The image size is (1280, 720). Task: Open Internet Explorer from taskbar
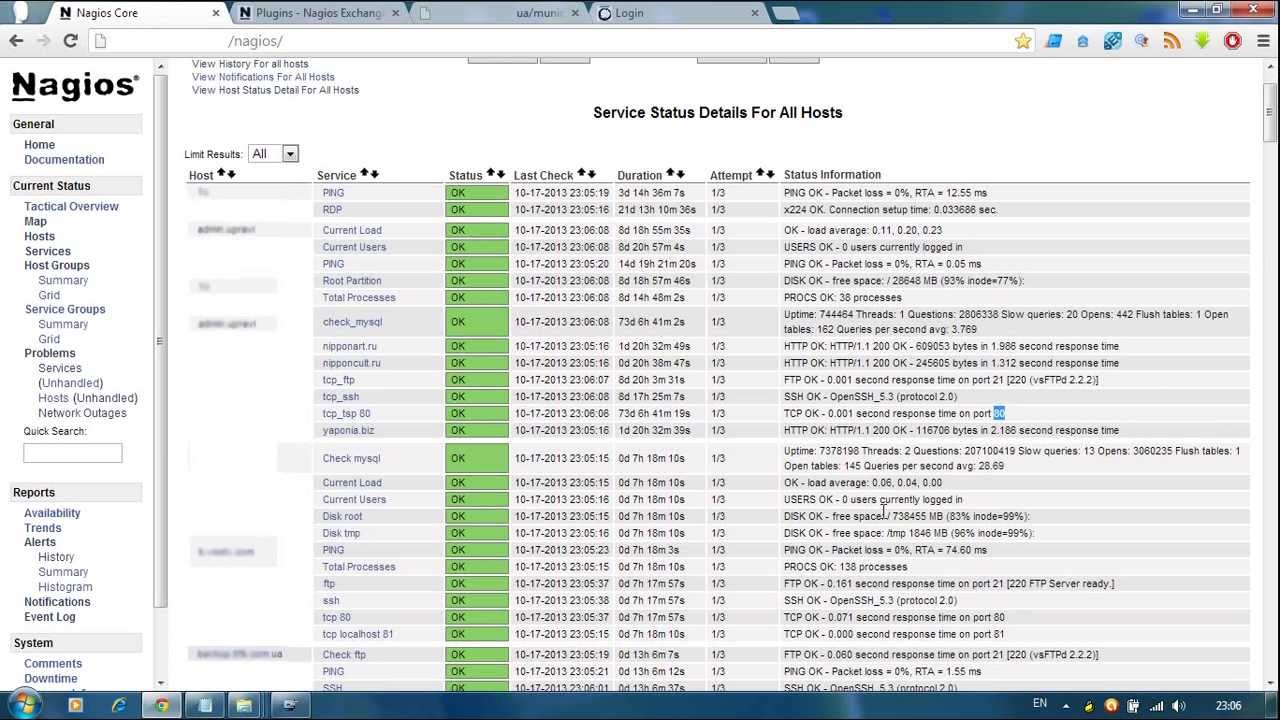(x=118, y=706)
